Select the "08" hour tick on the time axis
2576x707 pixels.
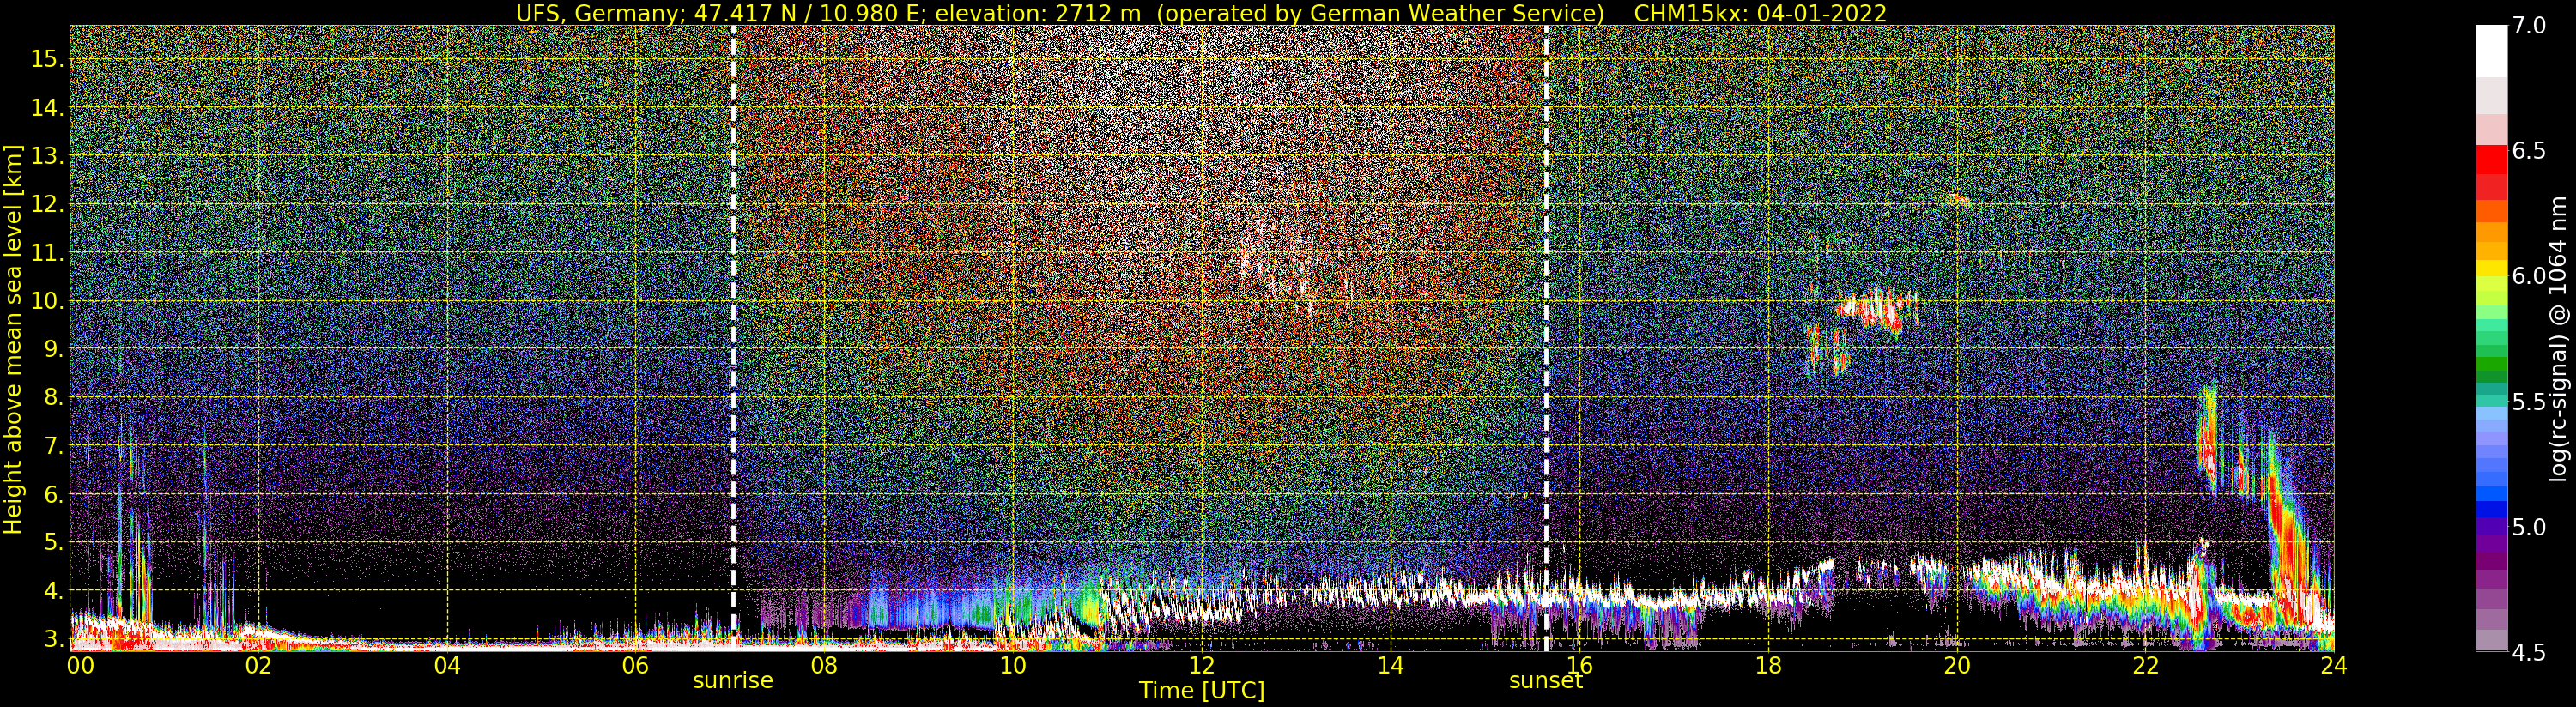(824, 665)
